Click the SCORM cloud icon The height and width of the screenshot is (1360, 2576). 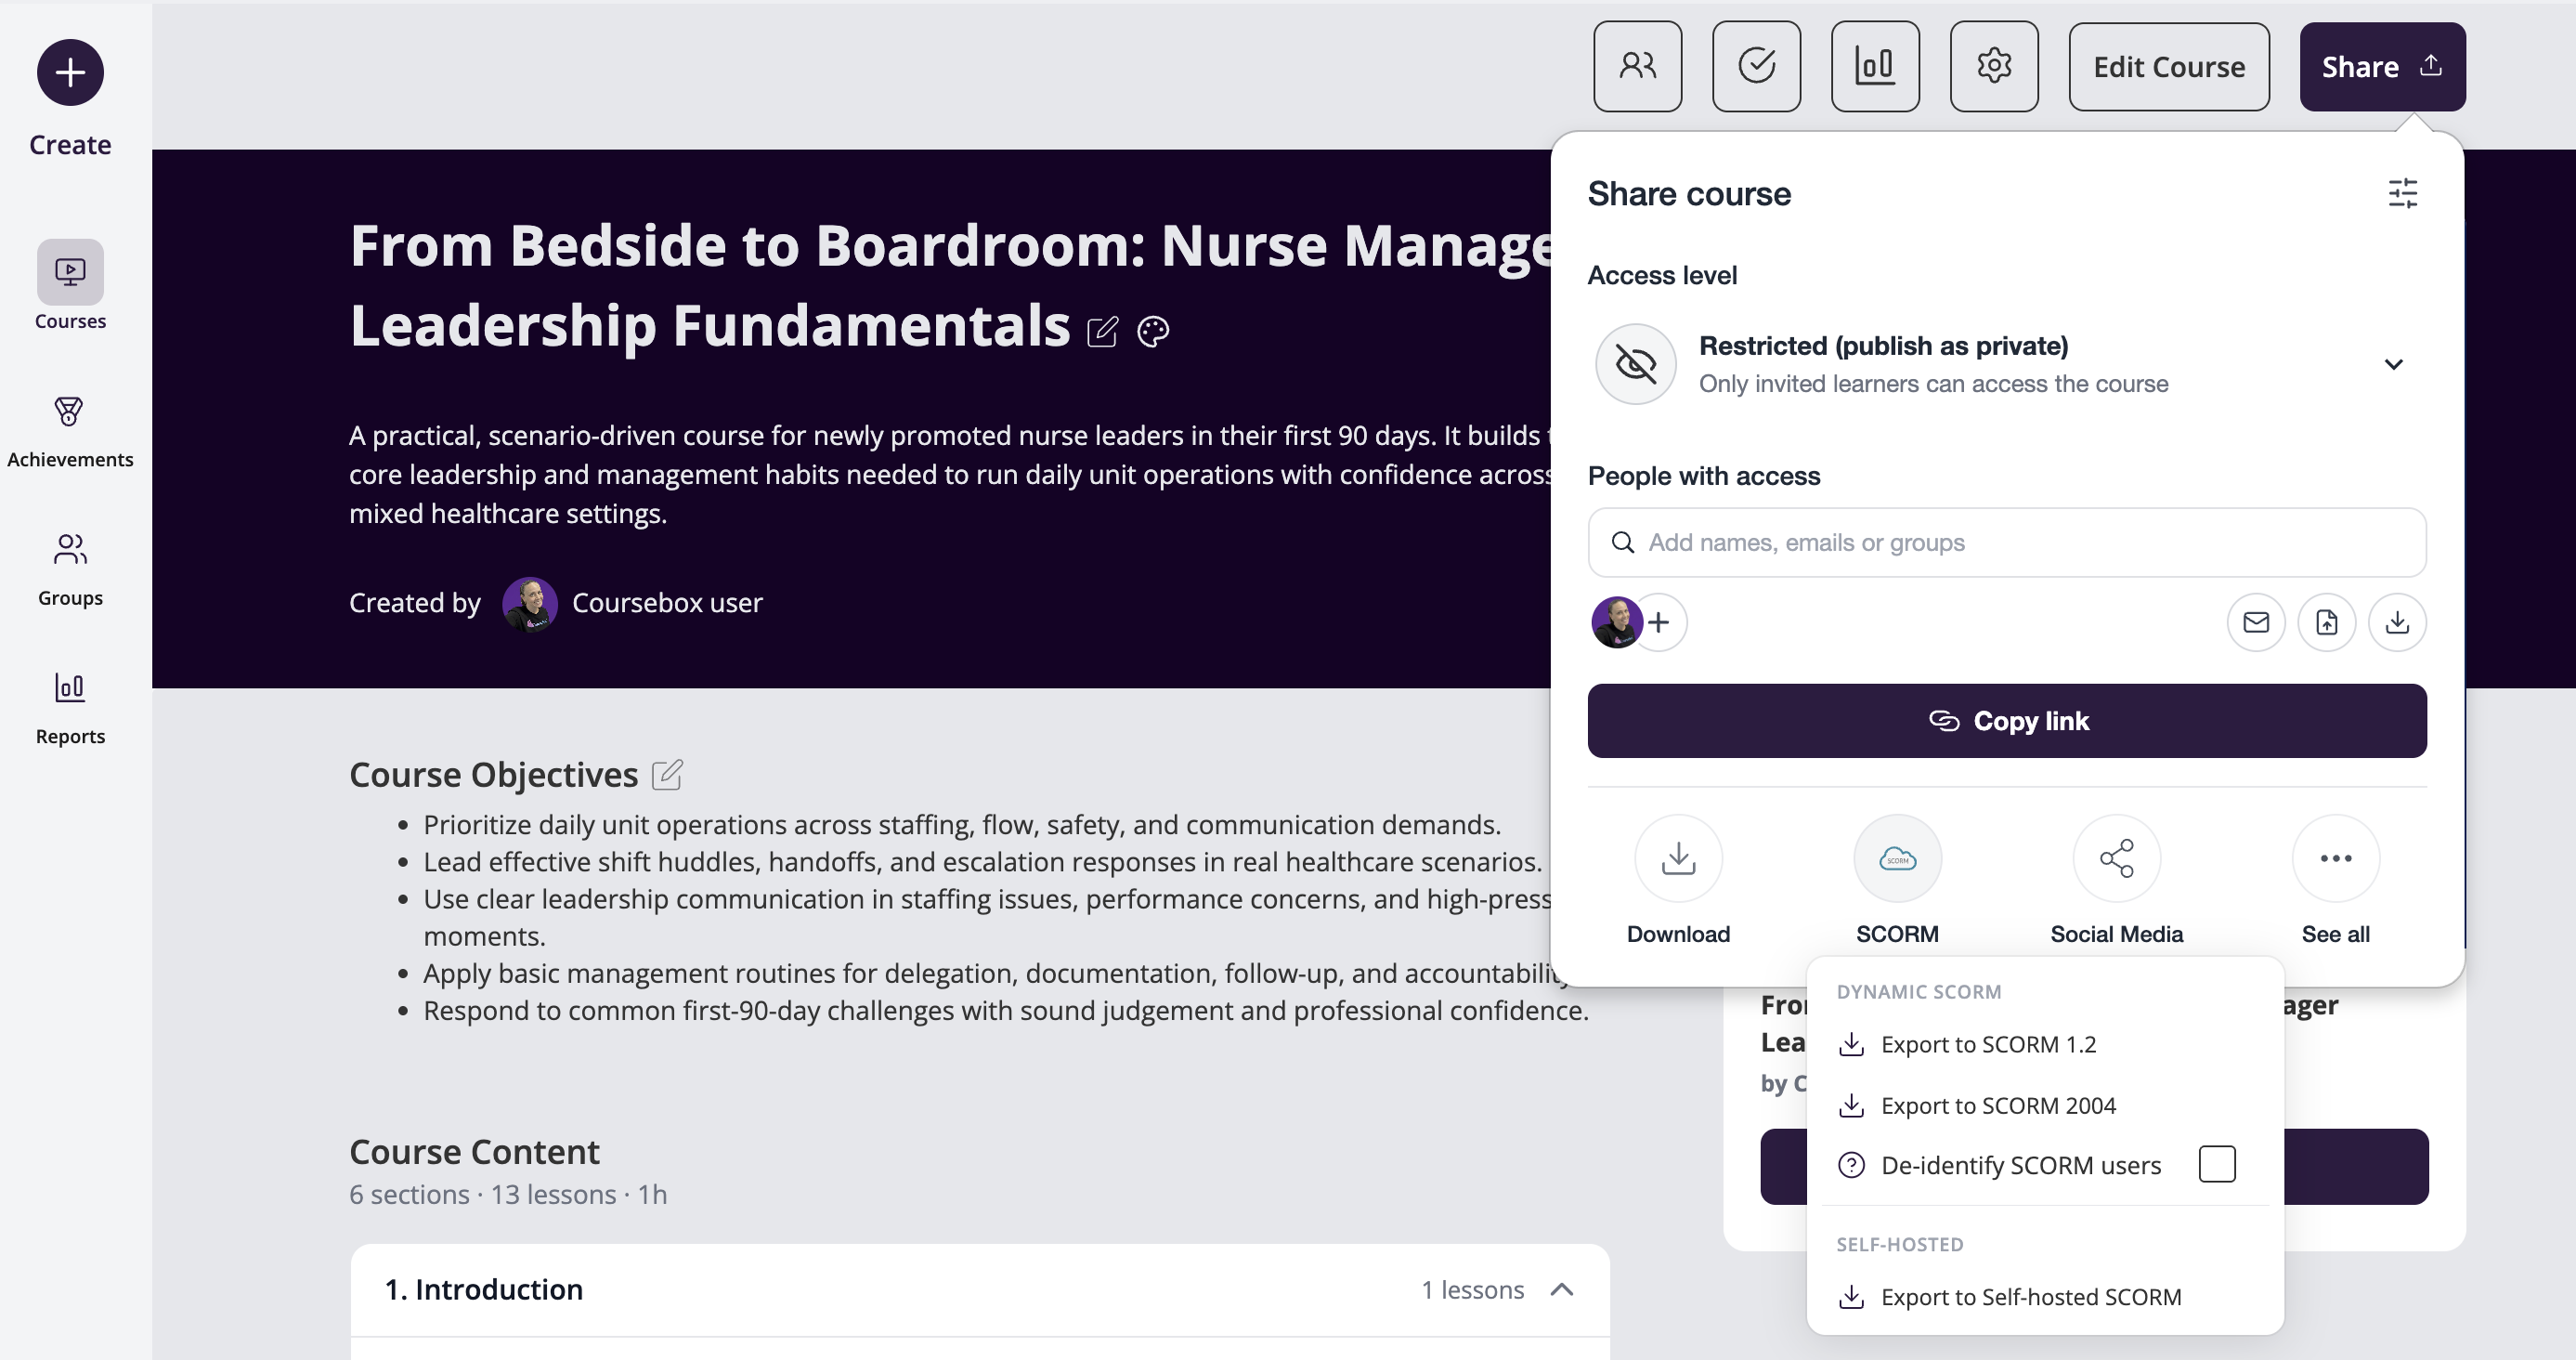click(1897, 859)
